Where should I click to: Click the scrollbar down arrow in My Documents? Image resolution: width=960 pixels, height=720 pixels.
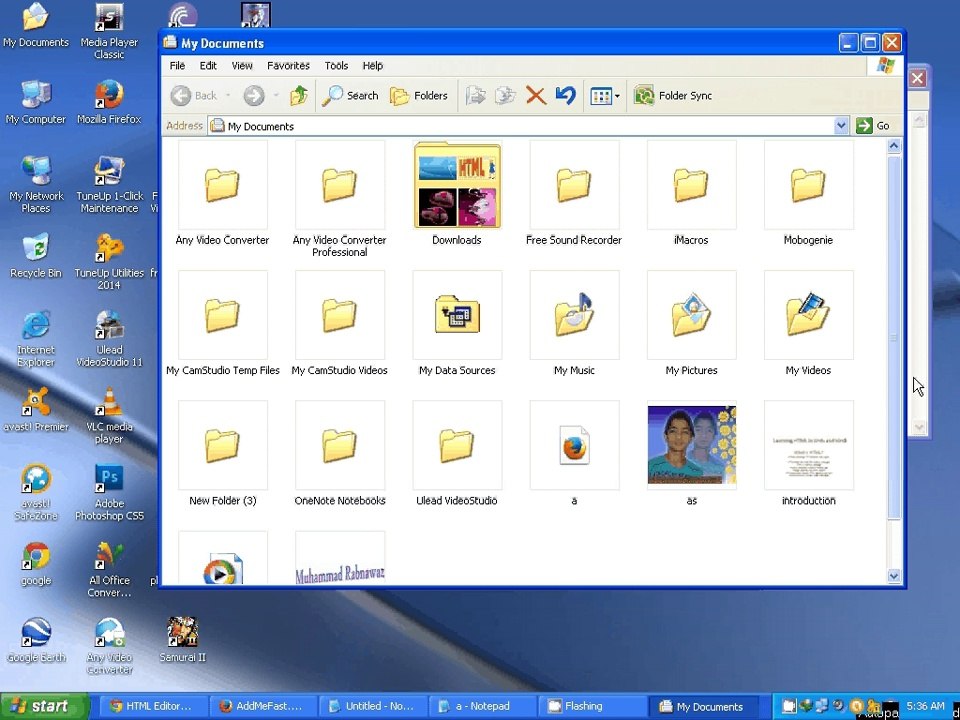pyautogui.click(x=894, y=576)
